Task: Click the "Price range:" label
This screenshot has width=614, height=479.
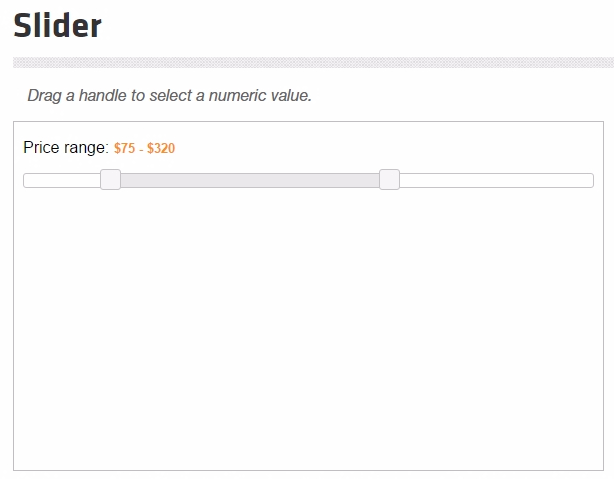Action: [66, 148]
